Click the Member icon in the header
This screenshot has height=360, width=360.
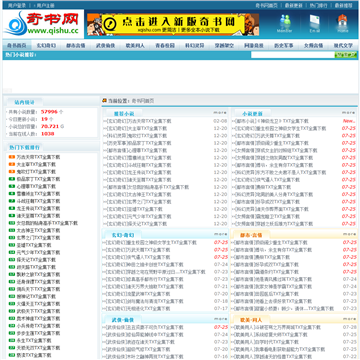coord(285,23)
